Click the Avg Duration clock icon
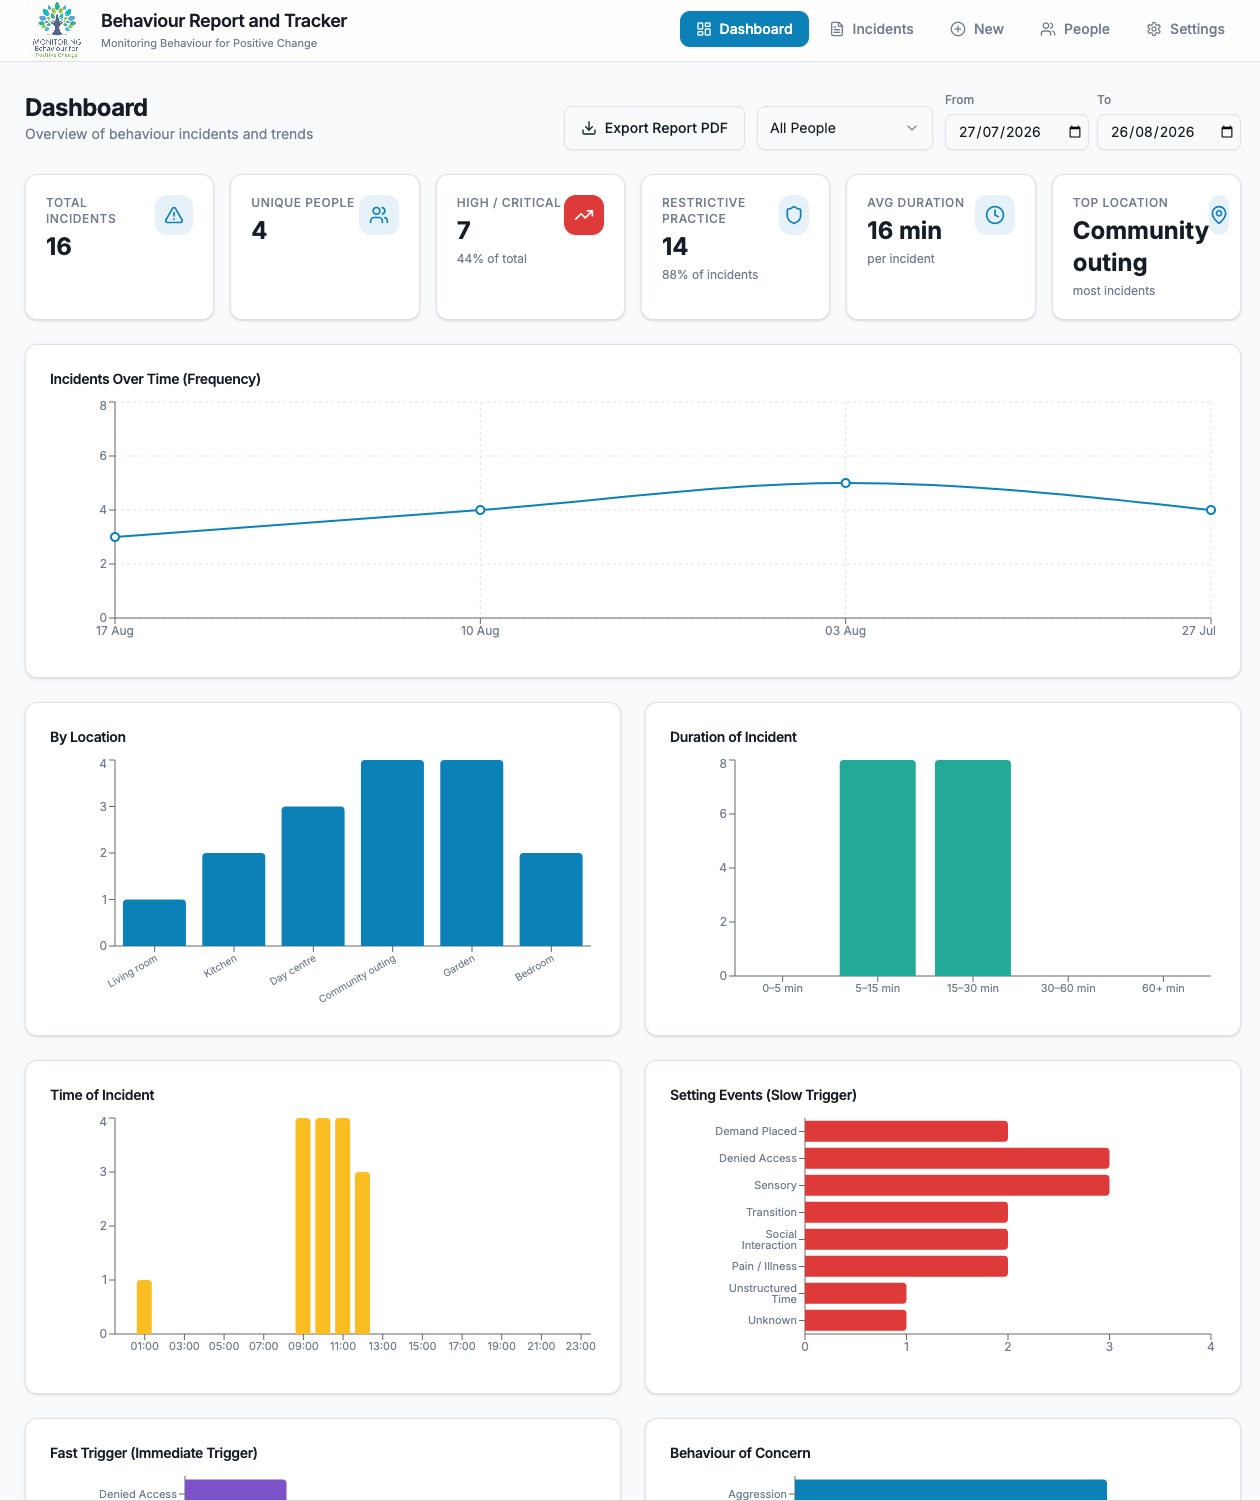Image resolution: width=1260 pixels, height=1501 pixels. (995, 215)
